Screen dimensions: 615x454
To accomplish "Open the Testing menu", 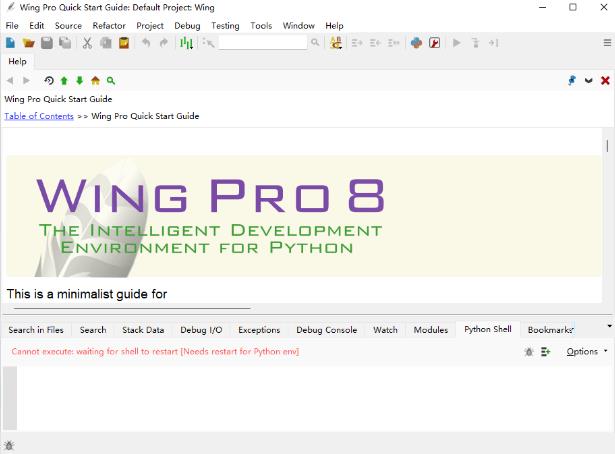I will pyautogui.click(x=225, y=25).
